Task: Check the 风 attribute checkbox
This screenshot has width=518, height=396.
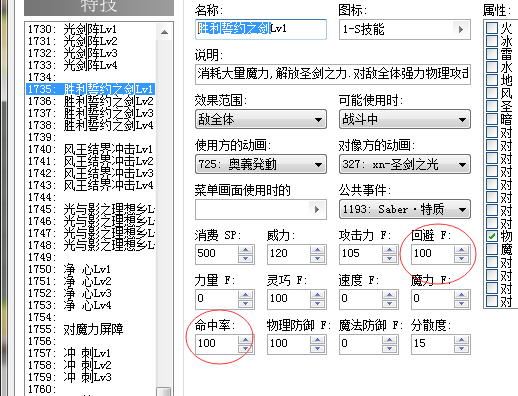Action: click(492, 93)
